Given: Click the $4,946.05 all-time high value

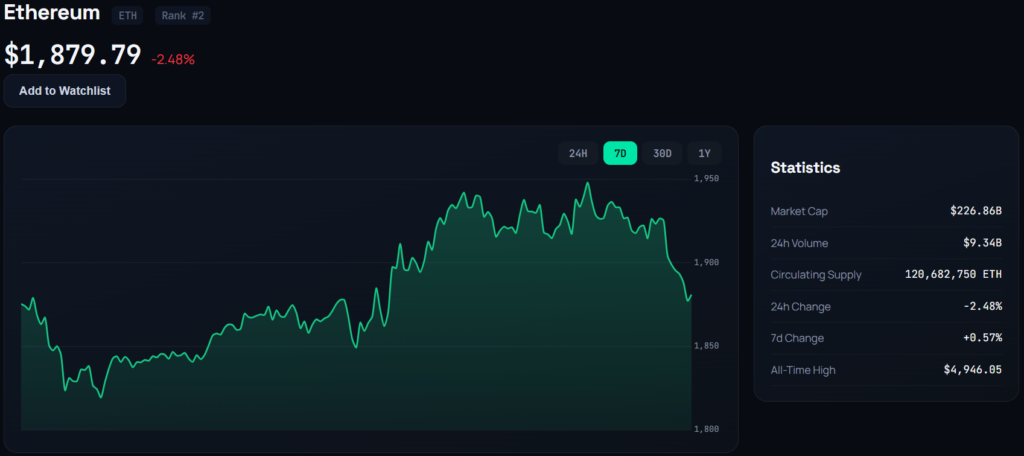Looking at the screenshot, I should click(x=972, y=370).
